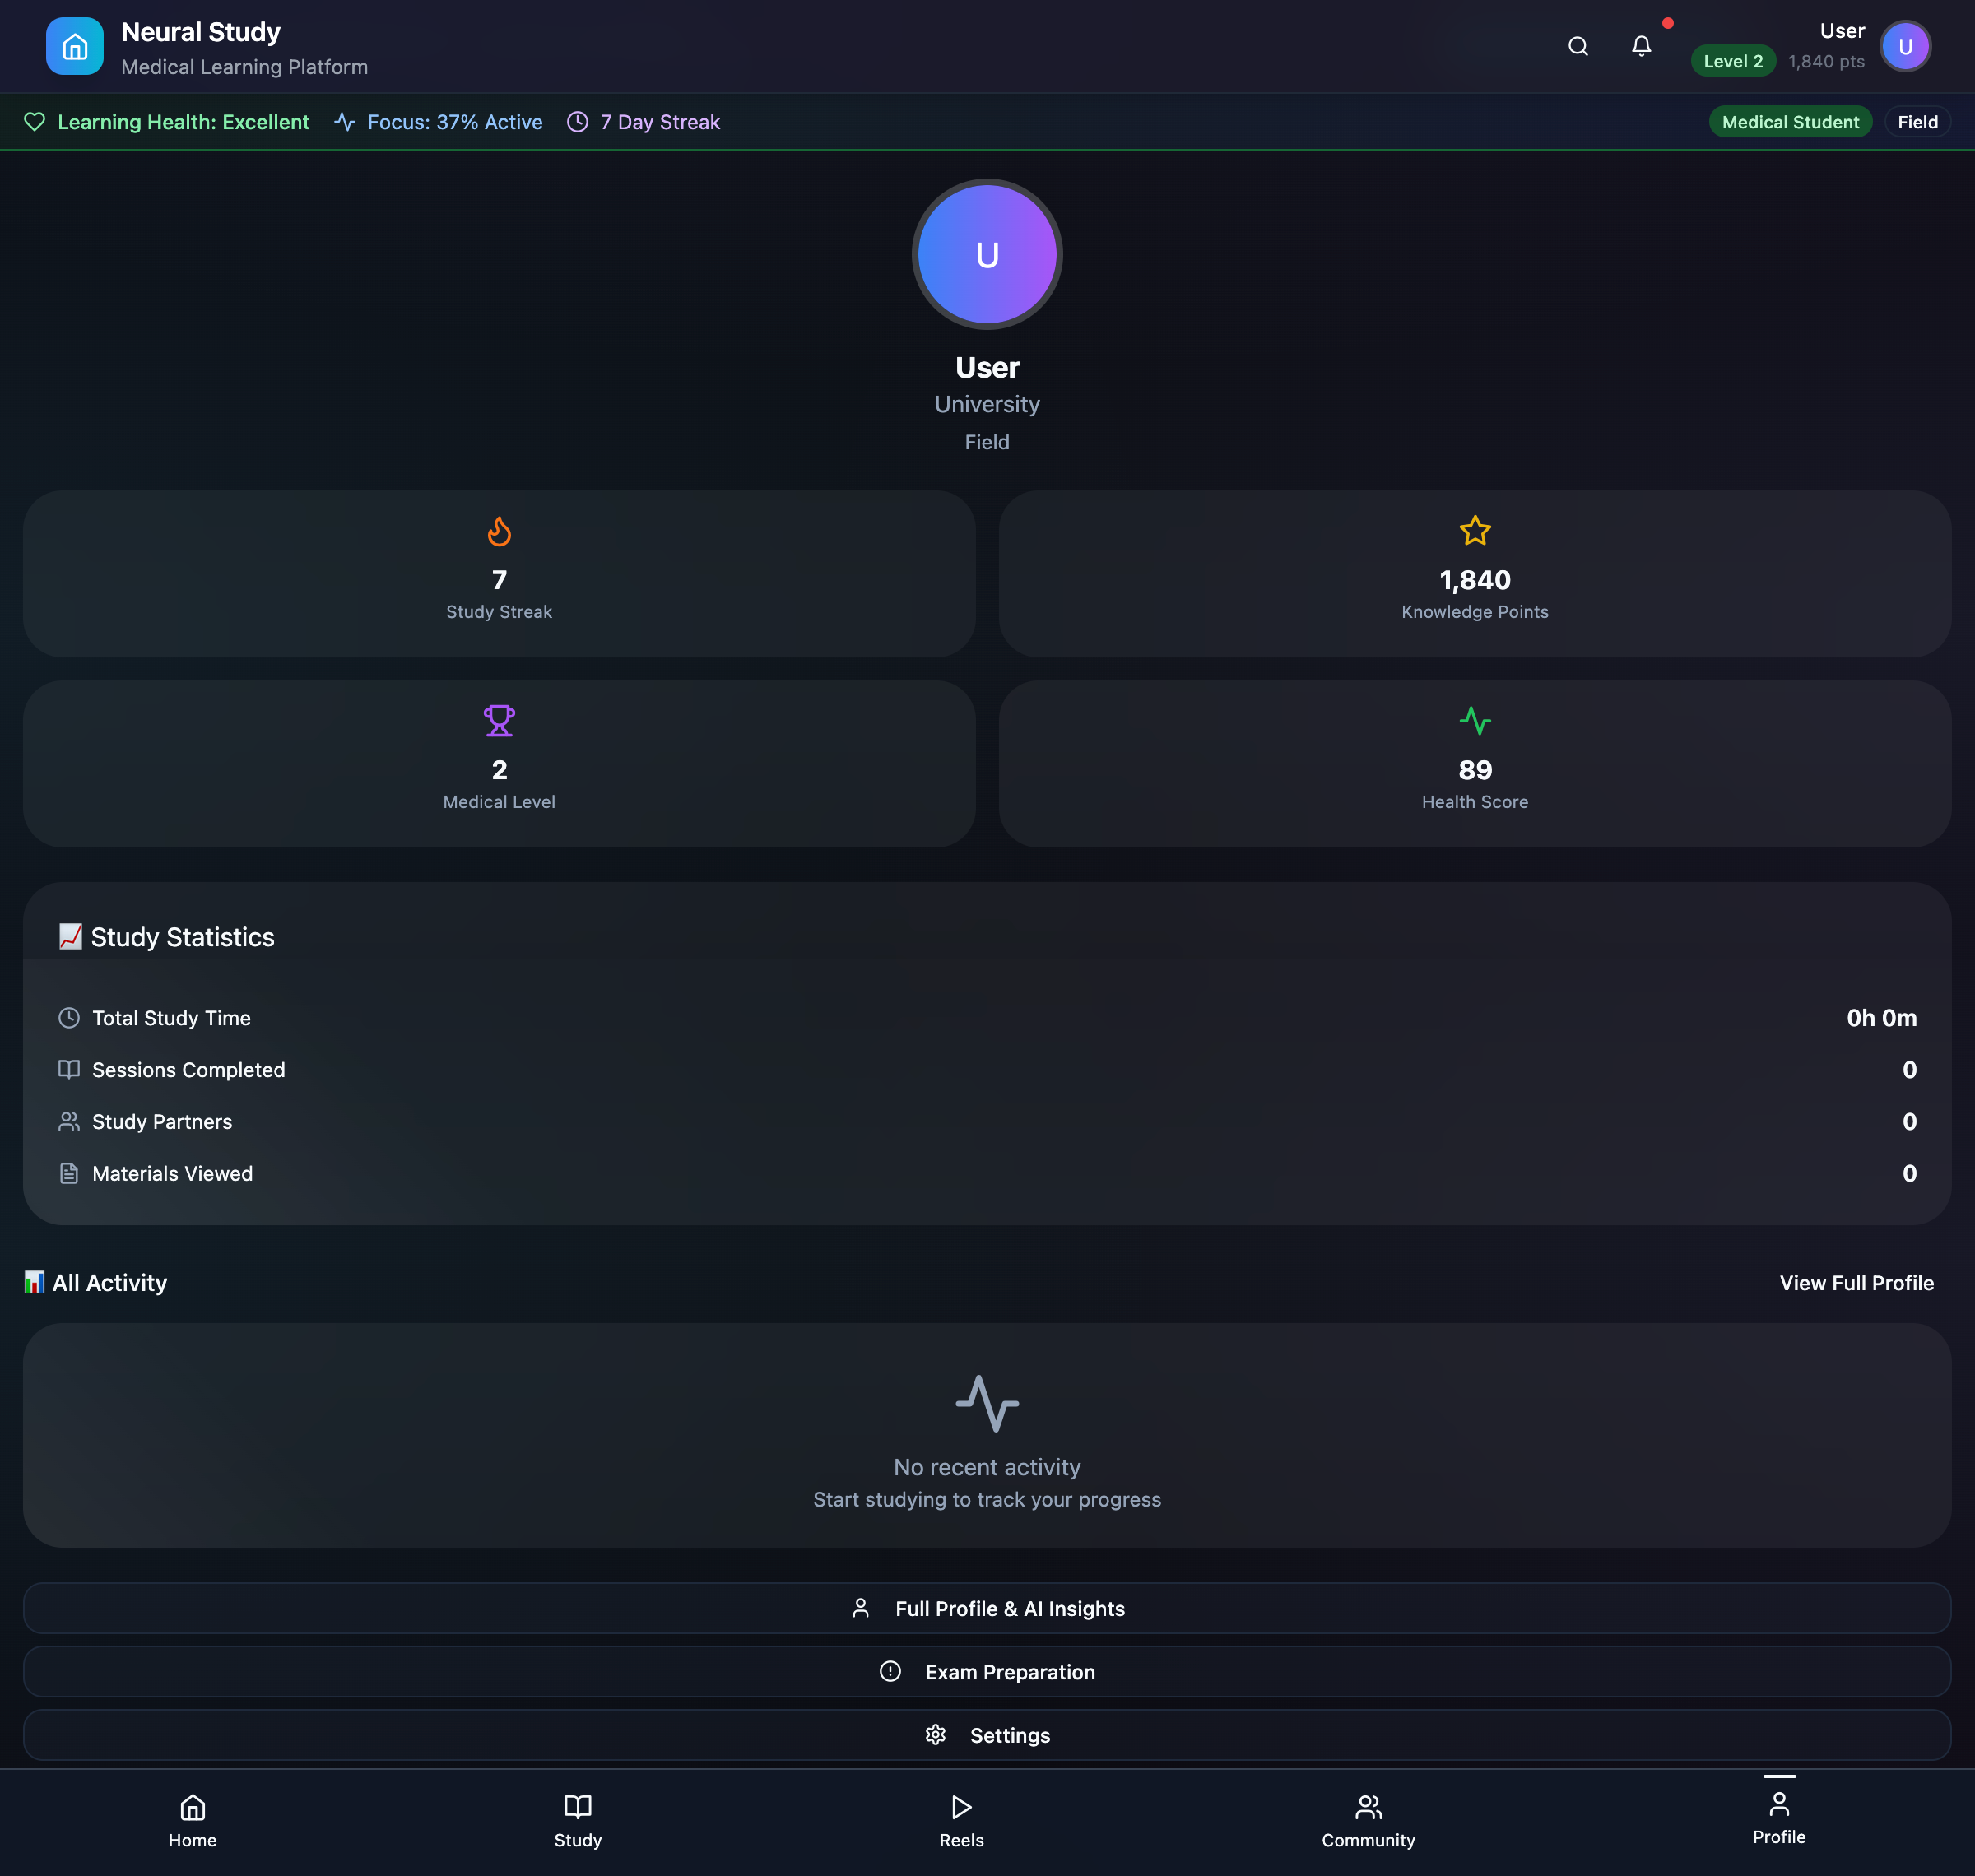Click the Medical Level trophy icon
The height and width of the screenshot is (1876, 1975).
coord(499,720)
